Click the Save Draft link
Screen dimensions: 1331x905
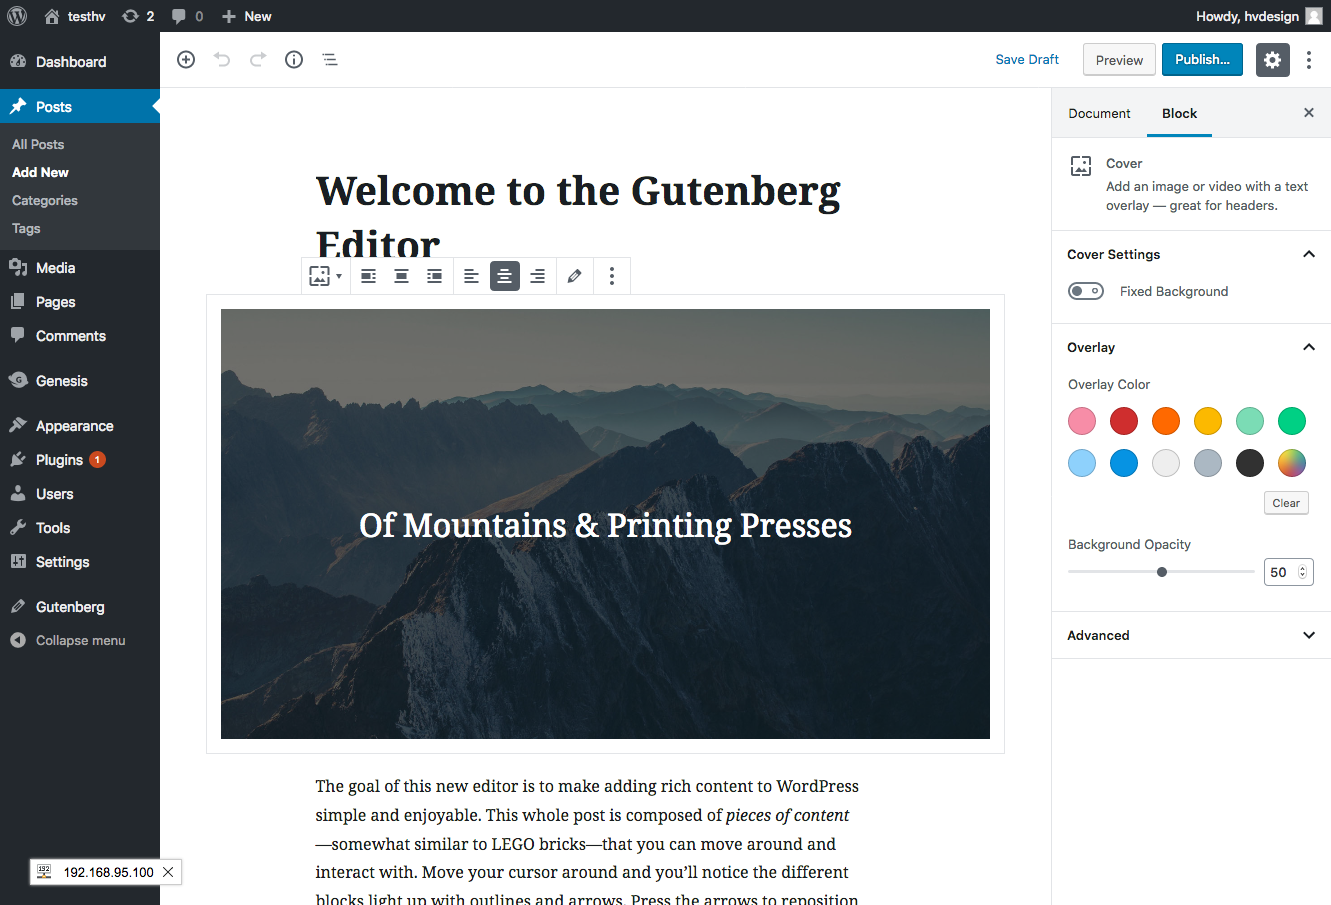[x=1027, y=60]
